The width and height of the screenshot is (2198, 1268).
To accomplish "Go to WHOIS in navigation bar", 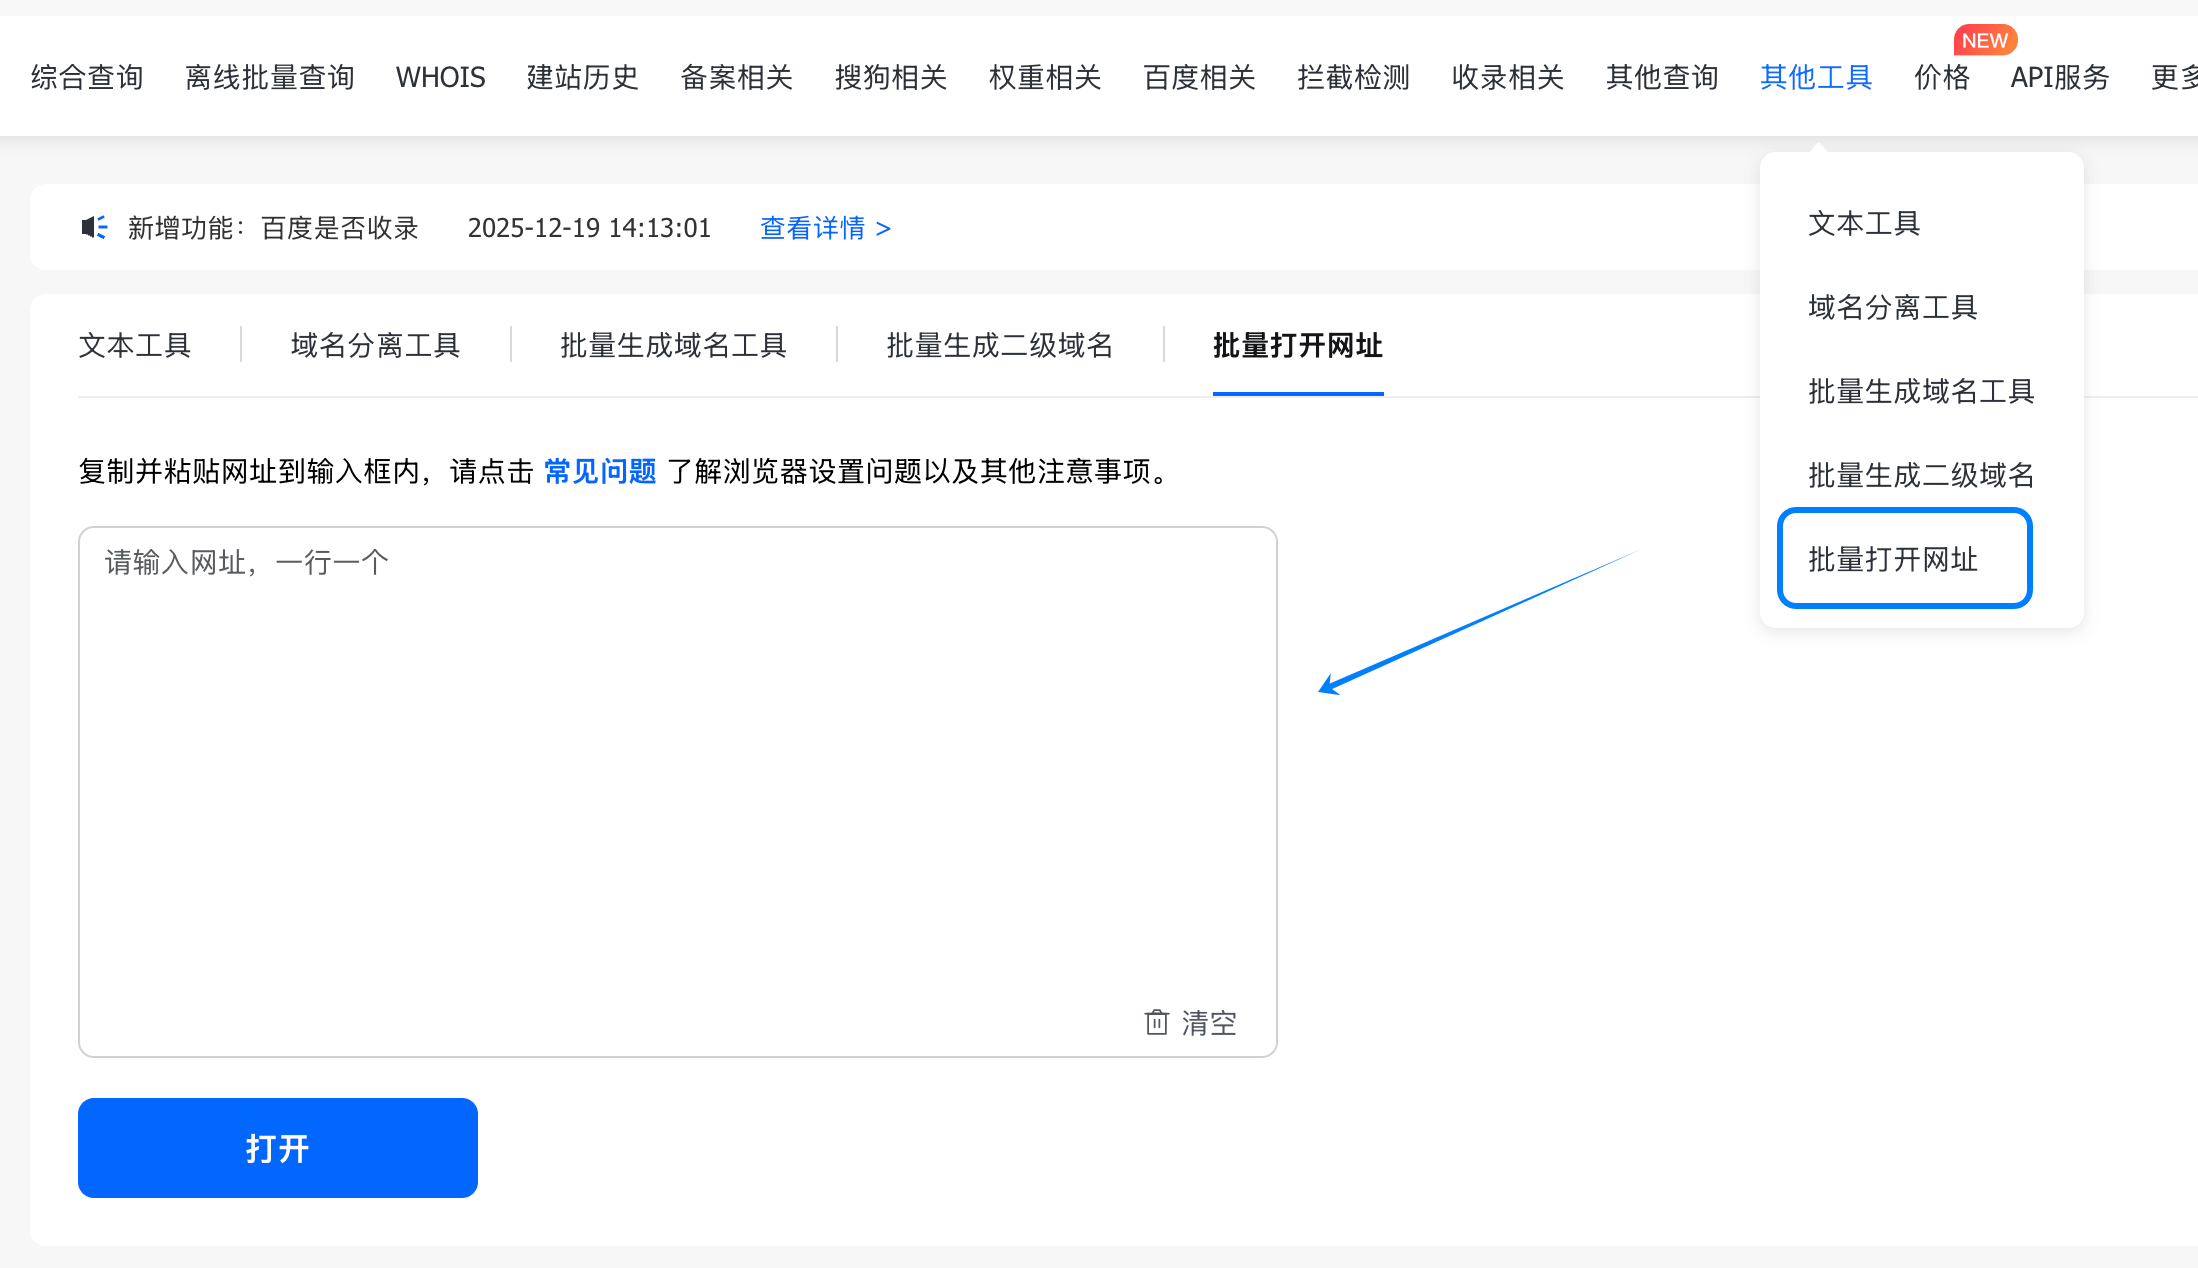I will pos(440,77).
